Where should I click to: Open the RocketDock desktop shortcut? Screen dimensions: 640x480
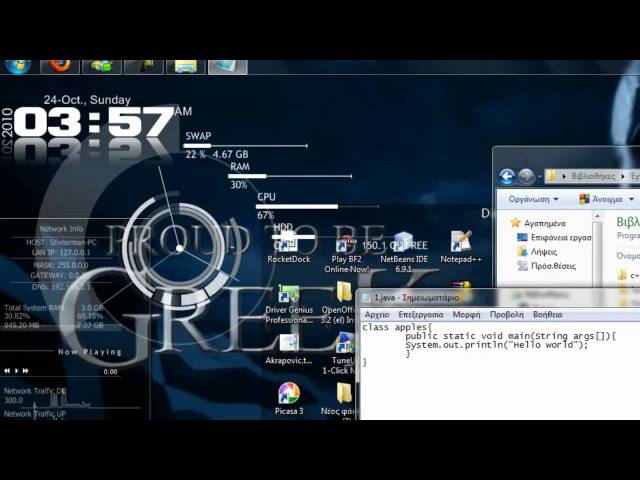tap(288, 243)
